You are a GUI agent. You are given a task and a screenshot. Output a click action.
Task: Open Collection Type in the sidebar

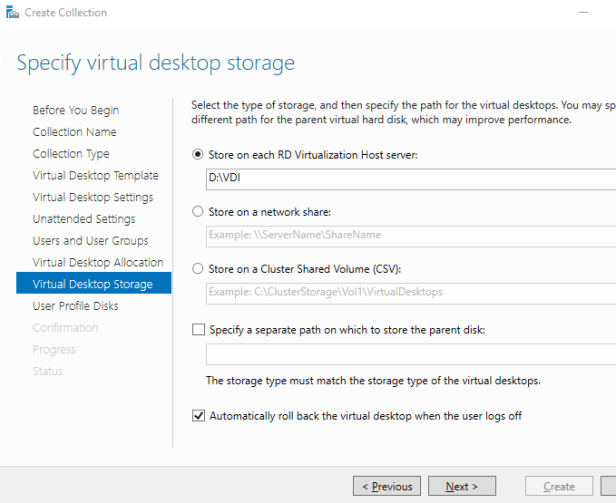tap(71, 154)
